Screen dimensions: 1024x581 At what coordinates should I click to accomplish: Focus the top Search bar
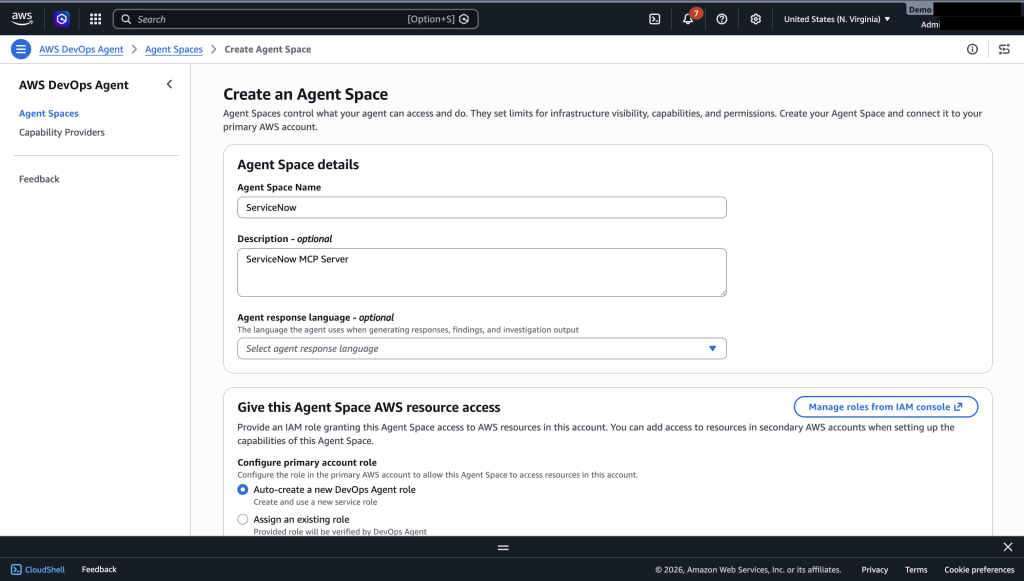pos(295,19)
